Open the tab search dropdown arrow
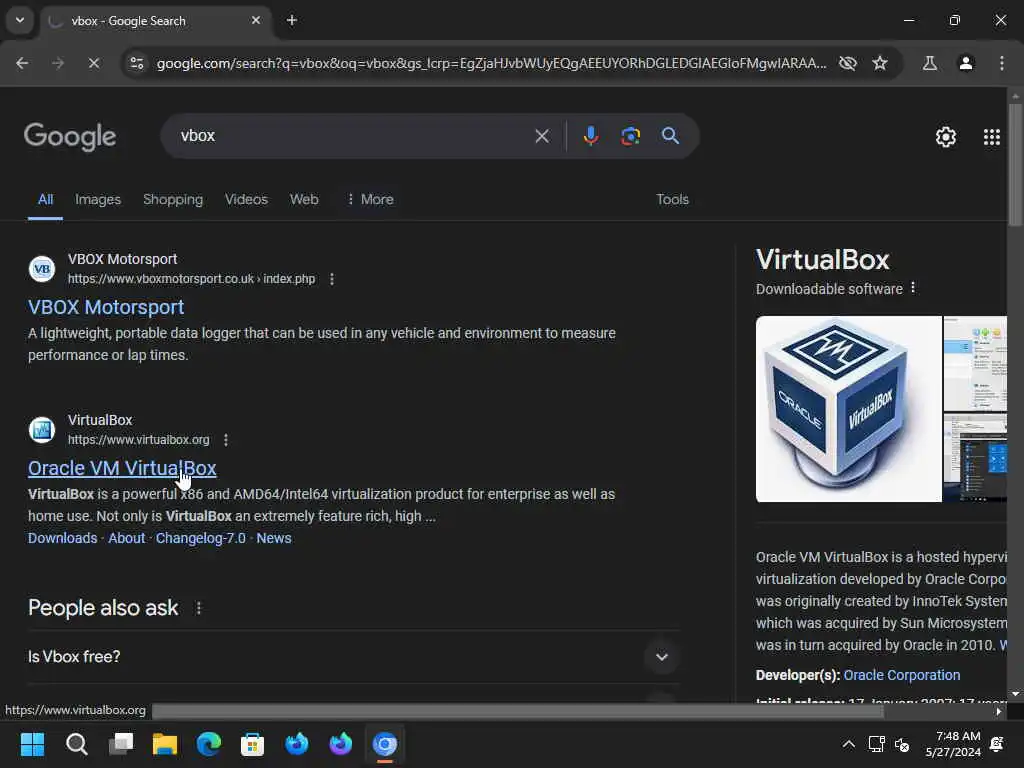 (x=20, y=20)
